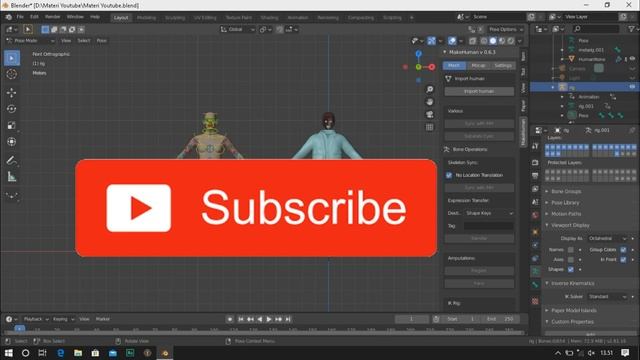Open the Window menu
The height and width of the screenshot is (360, 640).
75,17
